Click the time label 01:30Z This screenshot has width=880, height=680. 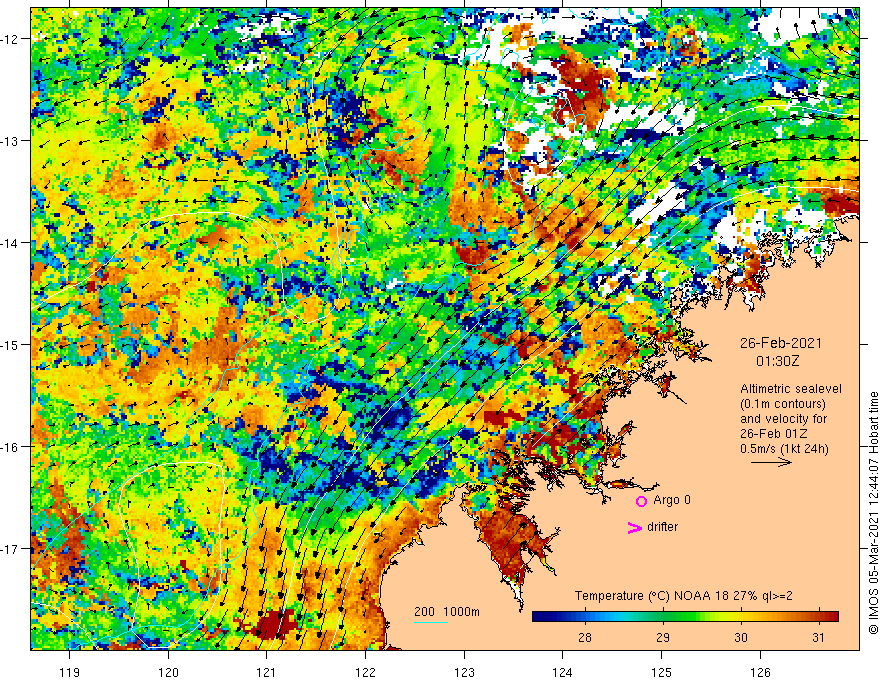click(x=778, y=361)
